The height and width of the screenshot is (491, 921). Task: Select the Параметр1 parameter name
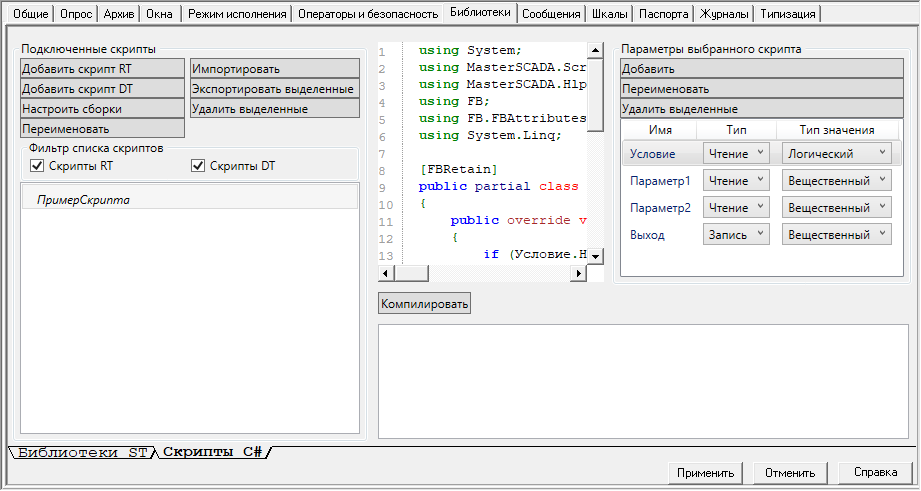click(660, 181)
